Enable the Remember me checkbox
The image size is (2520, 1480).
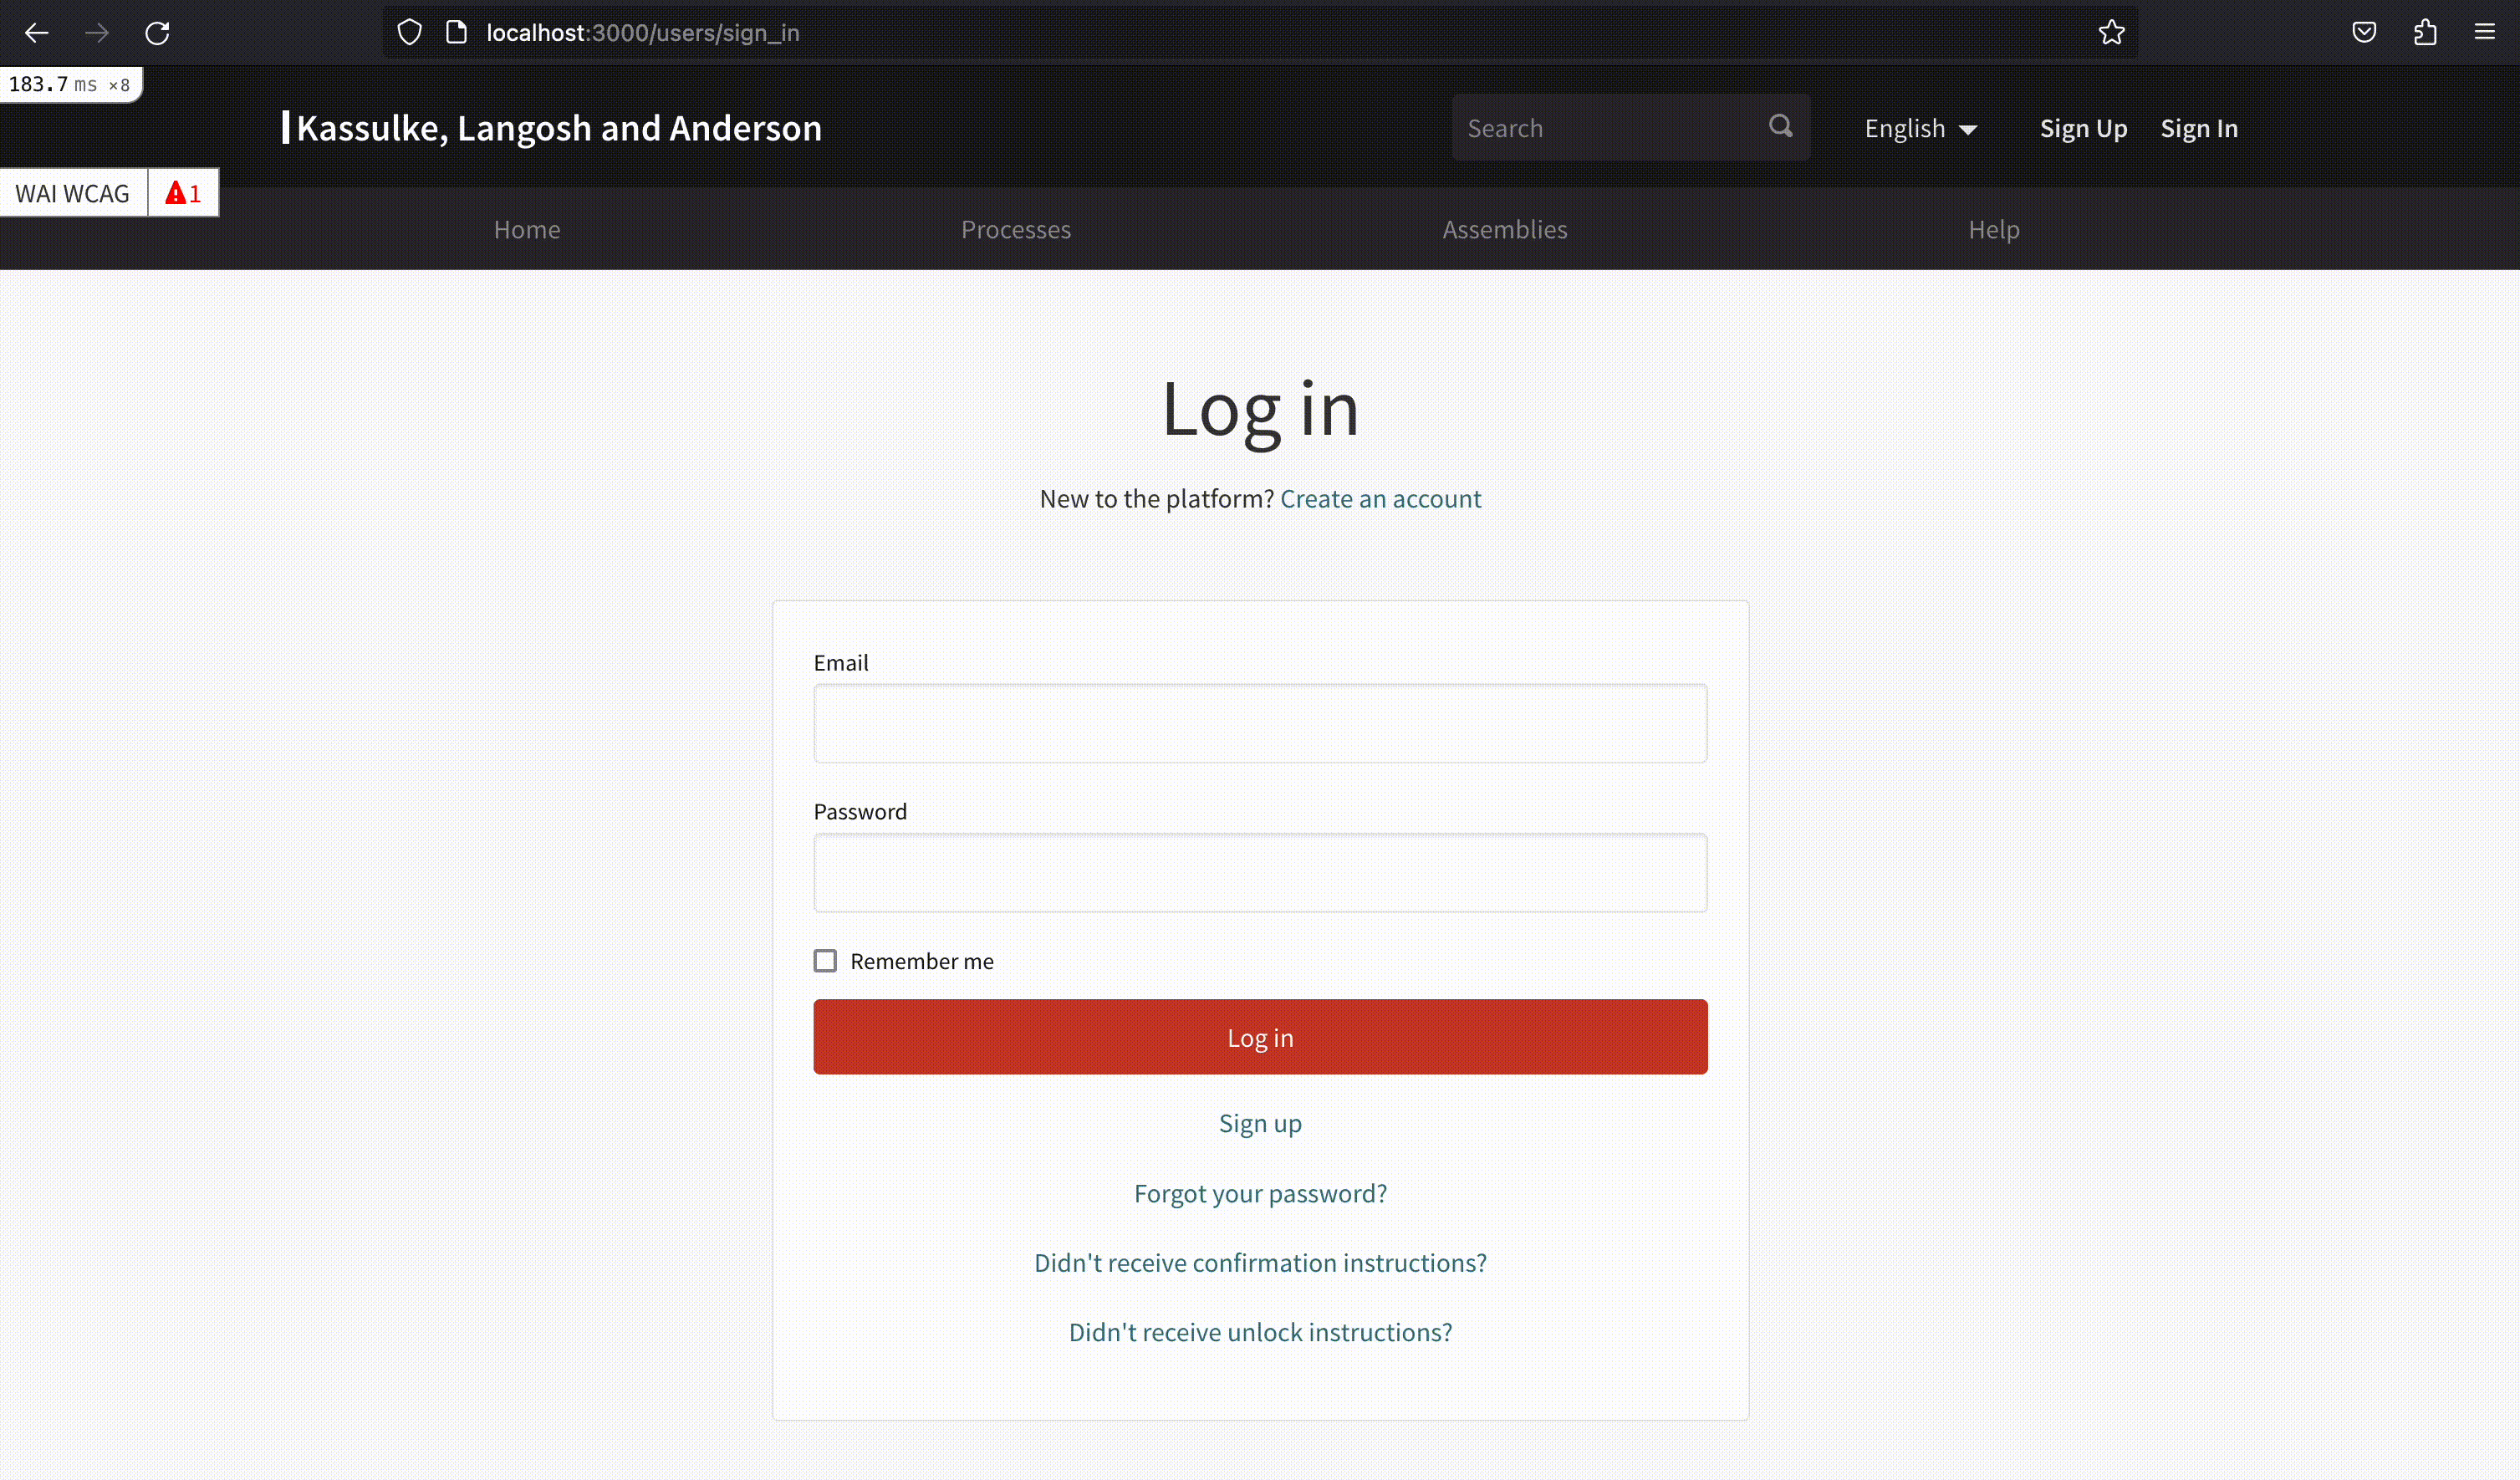825,961
